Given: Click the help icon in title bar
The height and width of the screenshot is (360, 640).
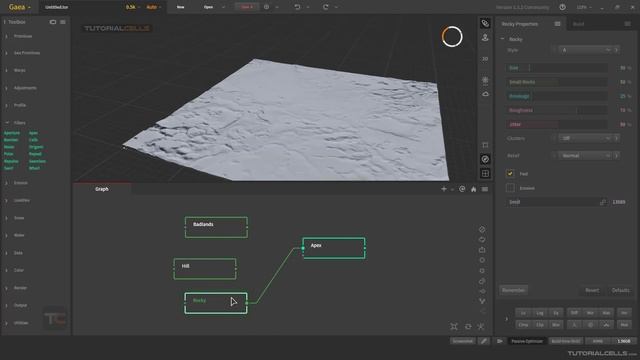Looking at the screenshot, I should tap(562, 7).
